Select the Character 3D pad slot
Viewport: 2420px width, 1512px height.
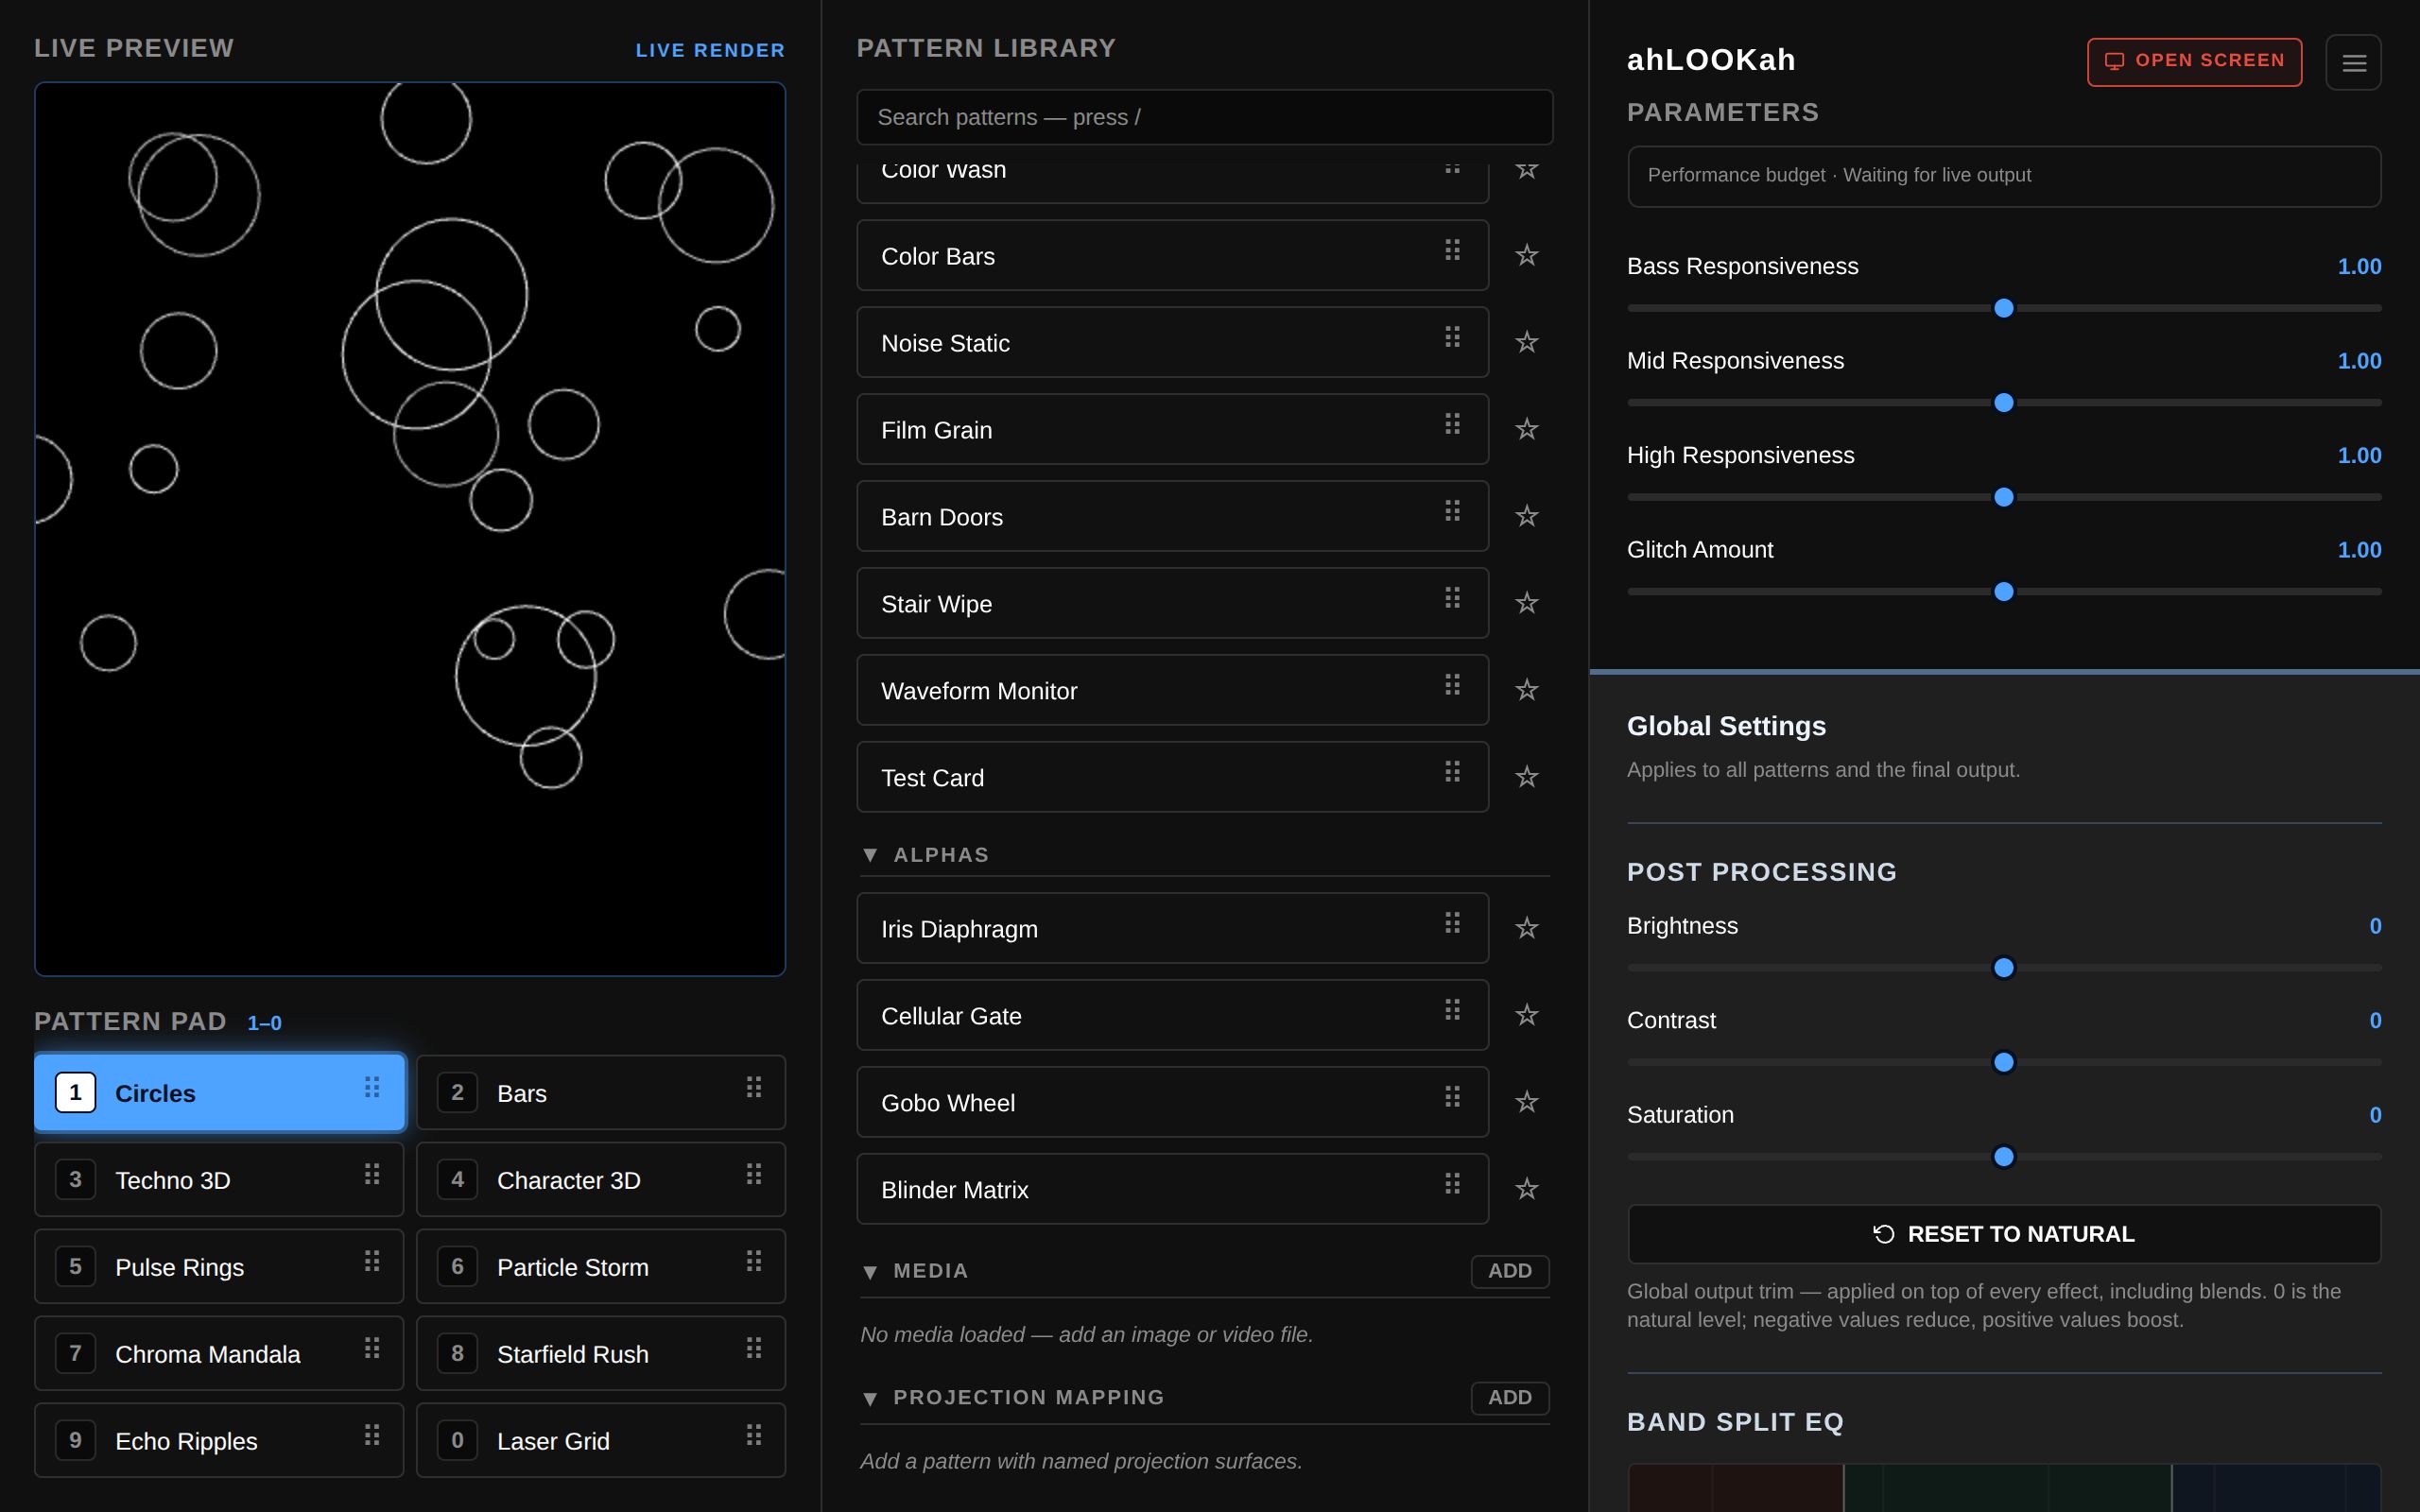[x=601, y=1180]
